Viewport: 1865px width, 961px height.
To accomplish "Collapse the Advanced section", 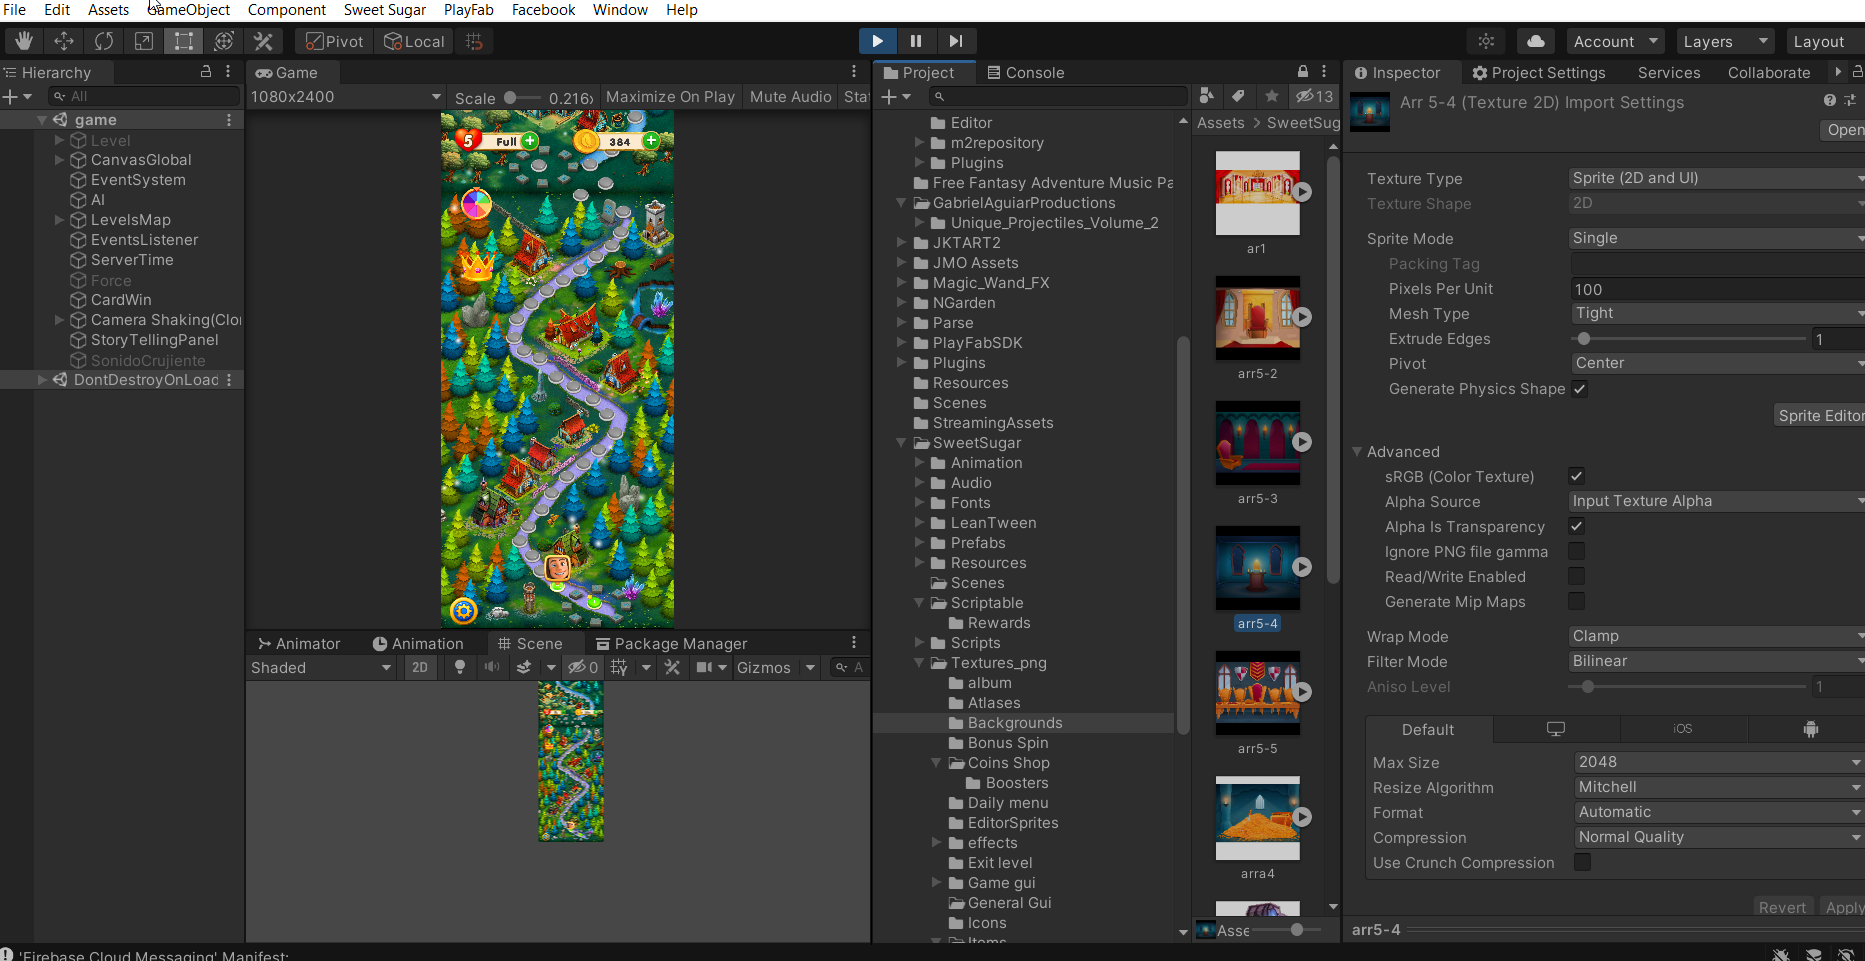I will (1357, 452).
